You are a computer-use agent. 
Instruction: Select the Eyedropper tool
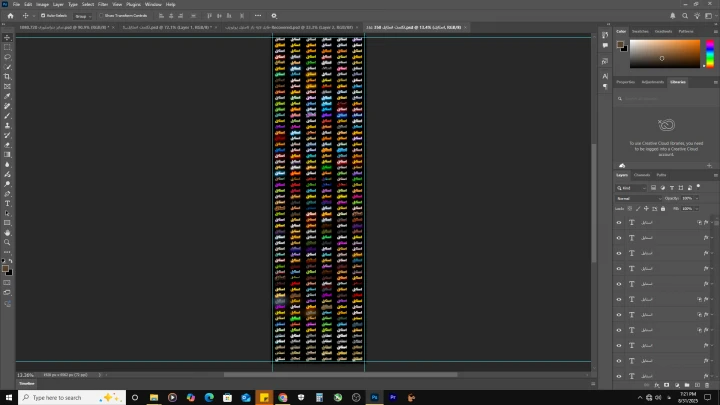pyautogui.click(x=7, y=96)
